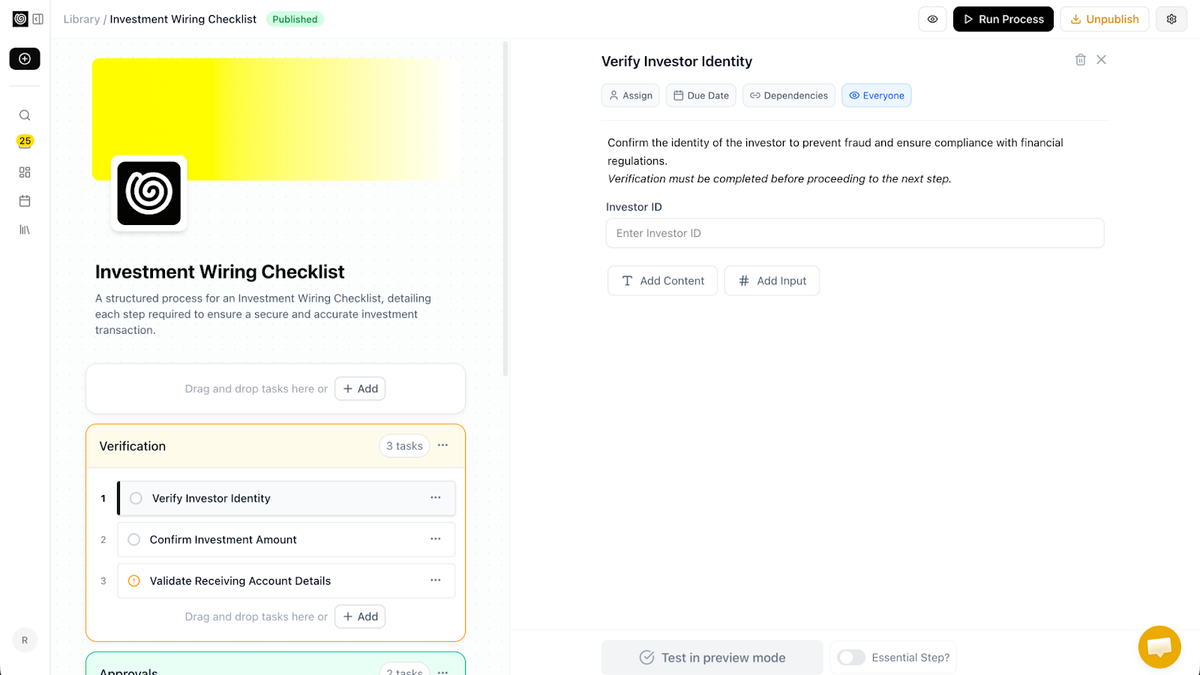The image size is (1200, 675).
Task: Select the Approvals section header
Action: tap(128, 668)
